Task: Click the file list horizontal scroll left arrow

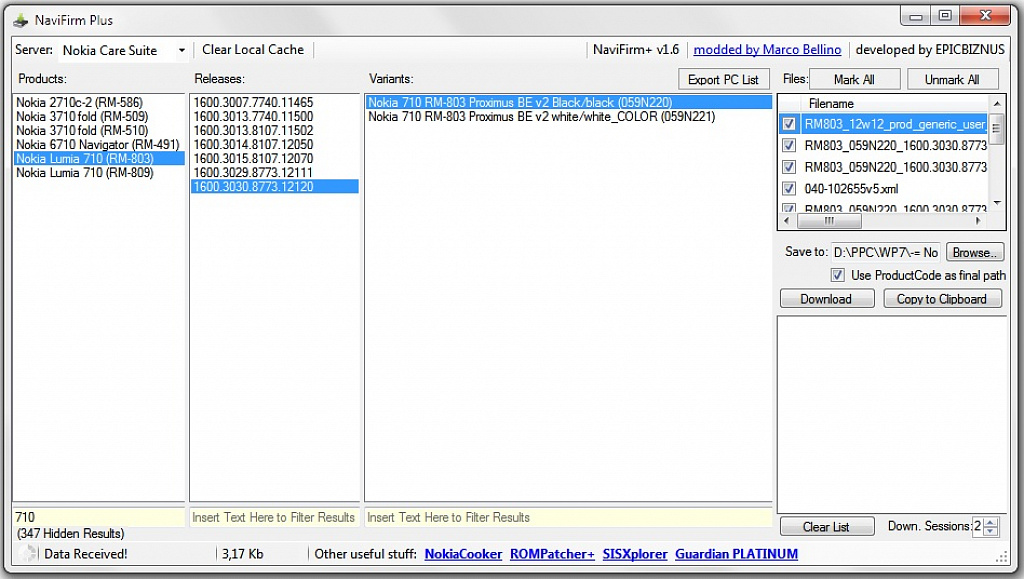Action: [x=786, y=221]
